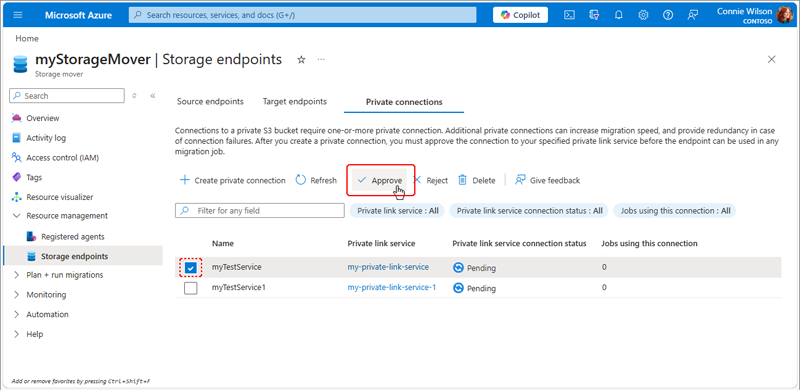The image size is (800, 390).
Task: Sort by the Name column header
Action: pyautogui.click(x=223, y=243)
